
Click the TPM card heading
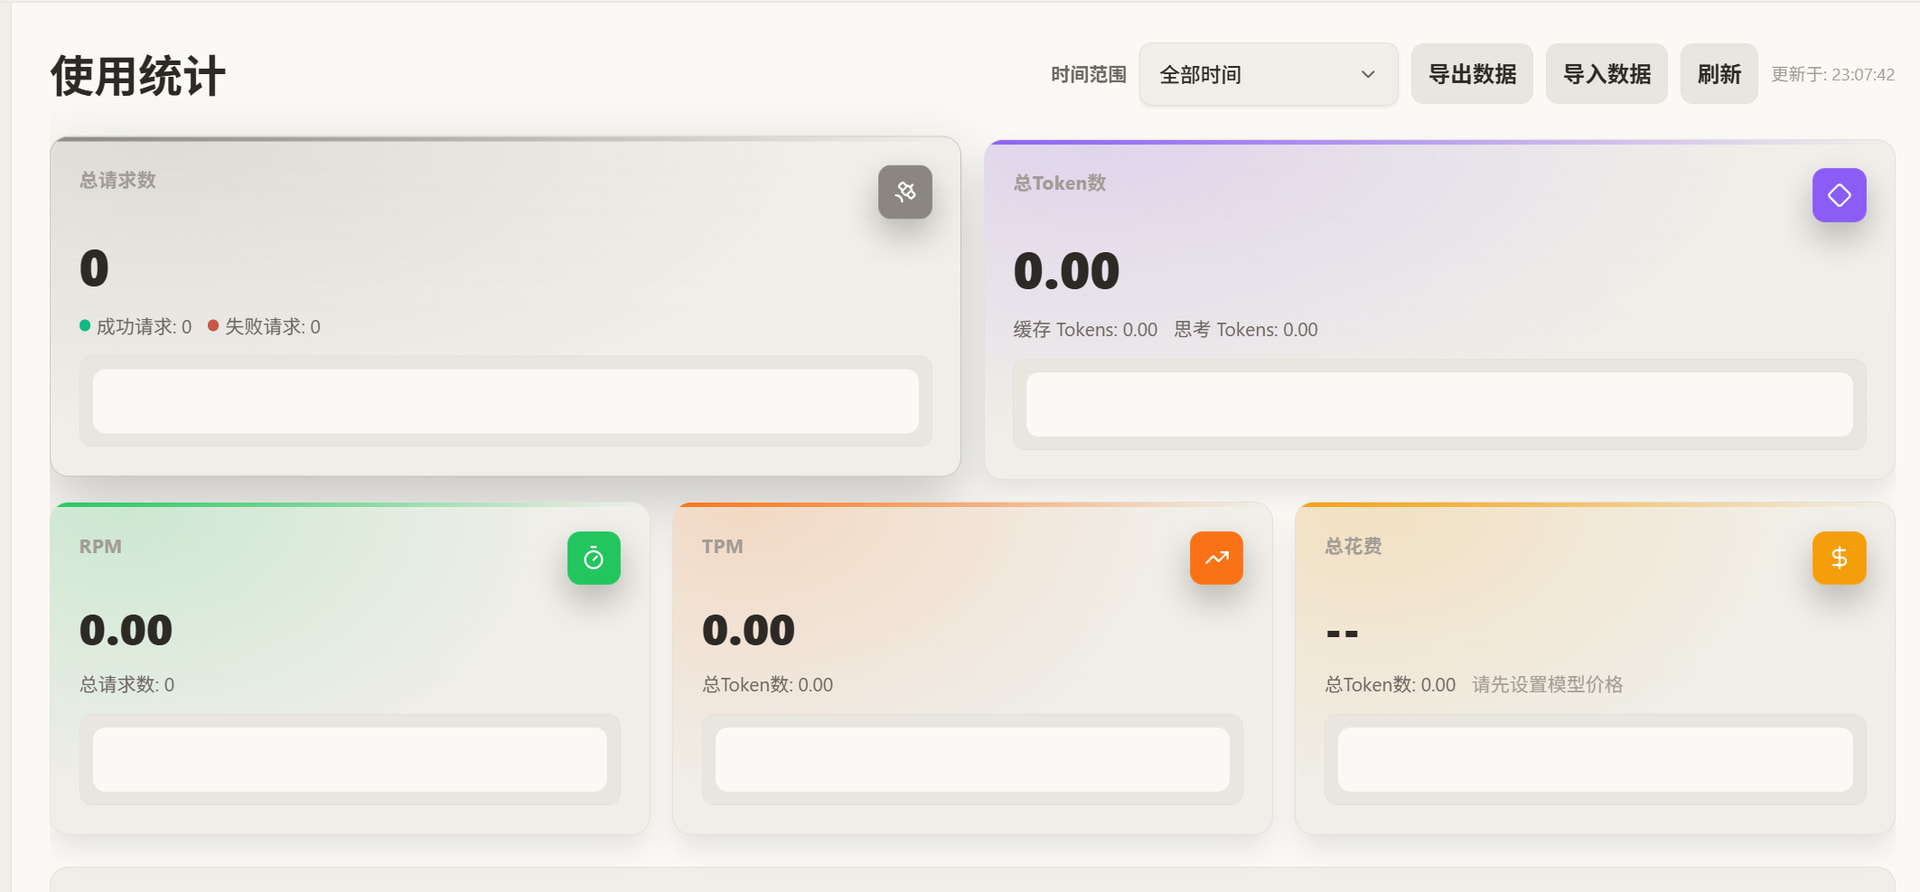coord(722,547)
